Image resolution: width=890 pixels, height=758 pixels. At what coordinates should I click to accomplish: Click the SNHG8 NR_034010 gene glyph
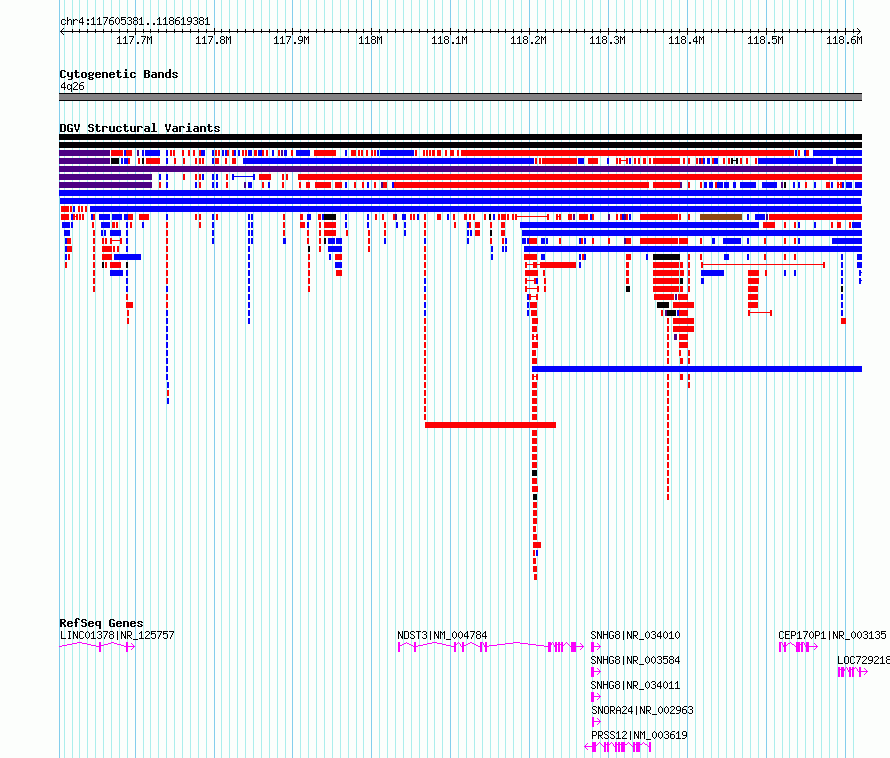click(596, 647)
